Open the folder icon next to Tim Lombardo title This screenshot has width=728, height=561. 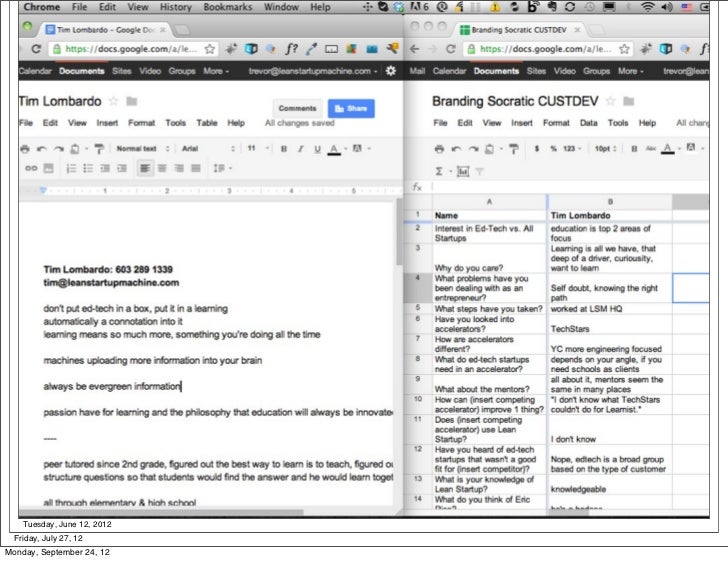[132, 101]
